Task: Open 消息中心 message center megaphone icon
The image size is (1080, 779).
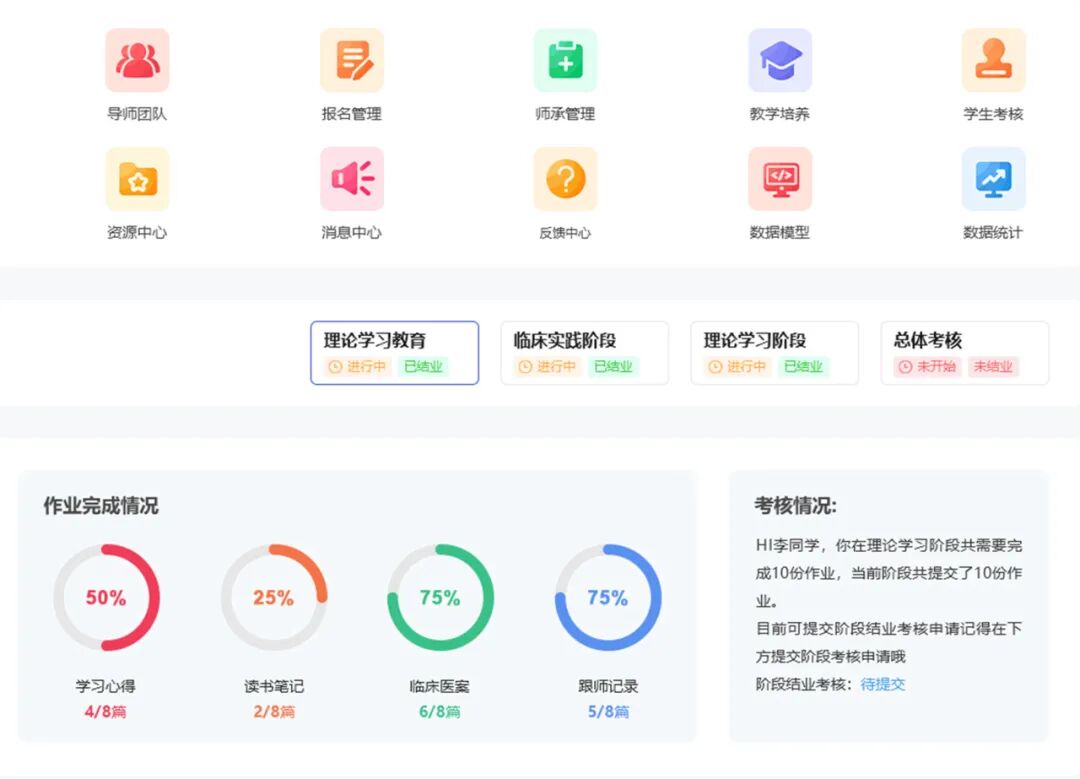Action: [351, 180]
